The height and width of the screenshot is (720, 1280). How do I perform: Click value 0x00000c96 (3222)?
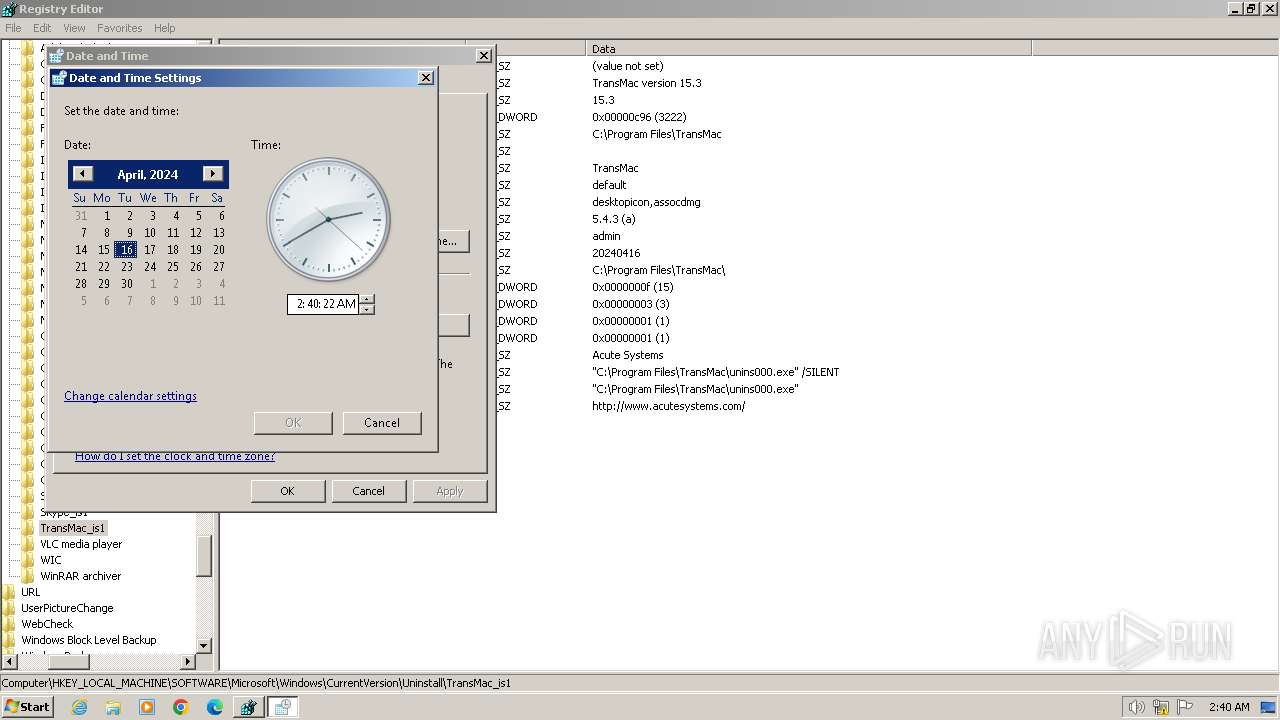639,117
